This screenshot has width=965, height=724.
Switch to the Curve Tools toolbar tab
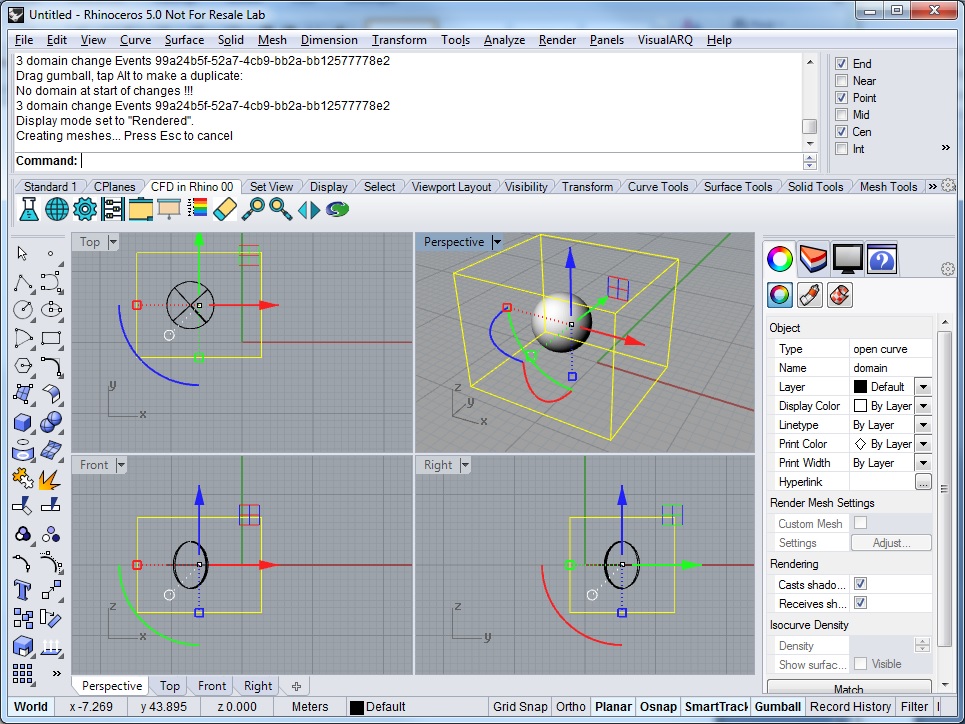tap(658, 186)
